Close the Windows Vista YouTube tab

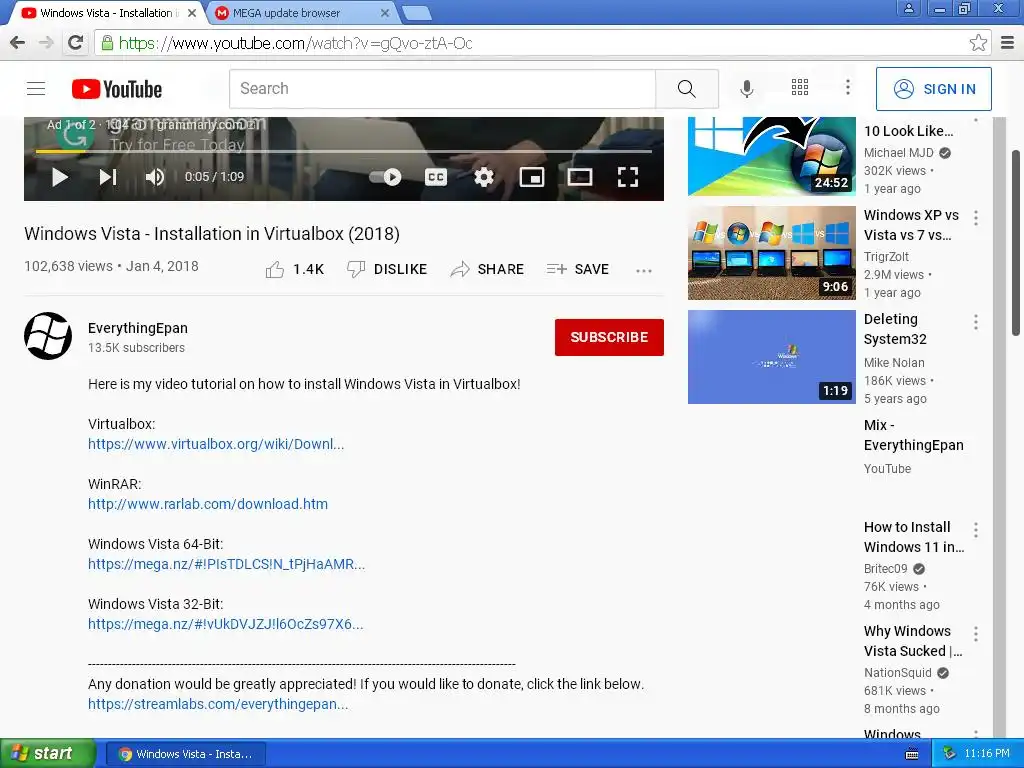[192, 12]
